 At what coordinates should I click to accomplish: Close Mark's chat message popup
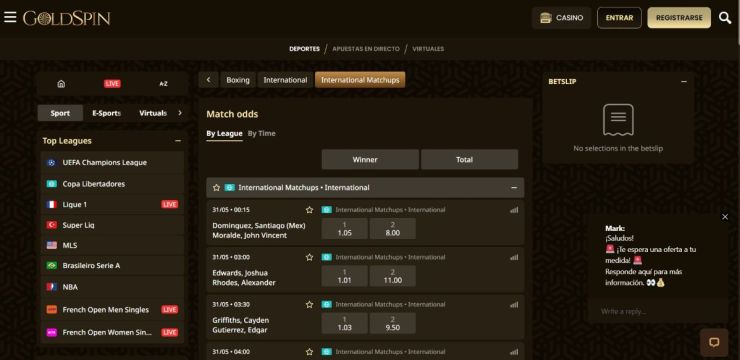(x=725, y=217)
